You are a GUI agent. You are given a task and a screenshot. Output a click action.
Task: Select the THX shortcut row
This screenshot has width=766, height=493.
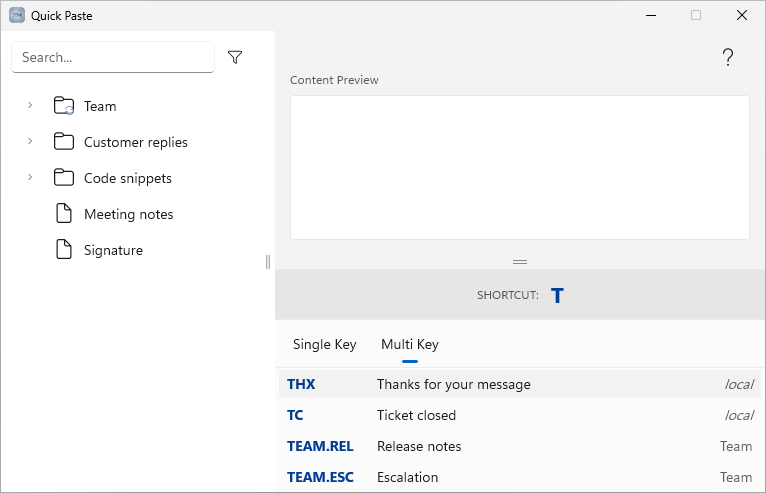click(520, 384)
